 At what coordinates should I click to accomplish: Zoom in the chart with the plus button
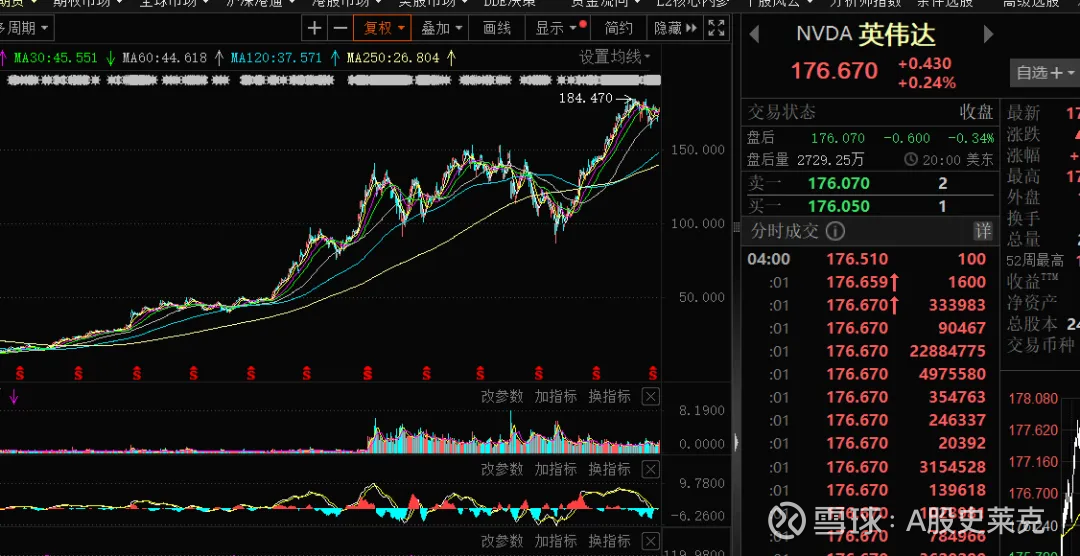(x=314, y=28)
